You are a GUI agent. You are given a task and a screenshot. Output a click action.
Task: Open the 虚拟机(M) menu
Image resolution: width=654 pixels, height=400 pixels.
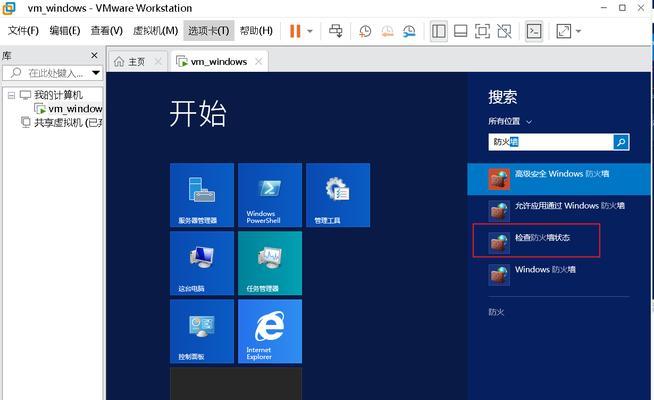pyautogui.click(x=155, y=30)
